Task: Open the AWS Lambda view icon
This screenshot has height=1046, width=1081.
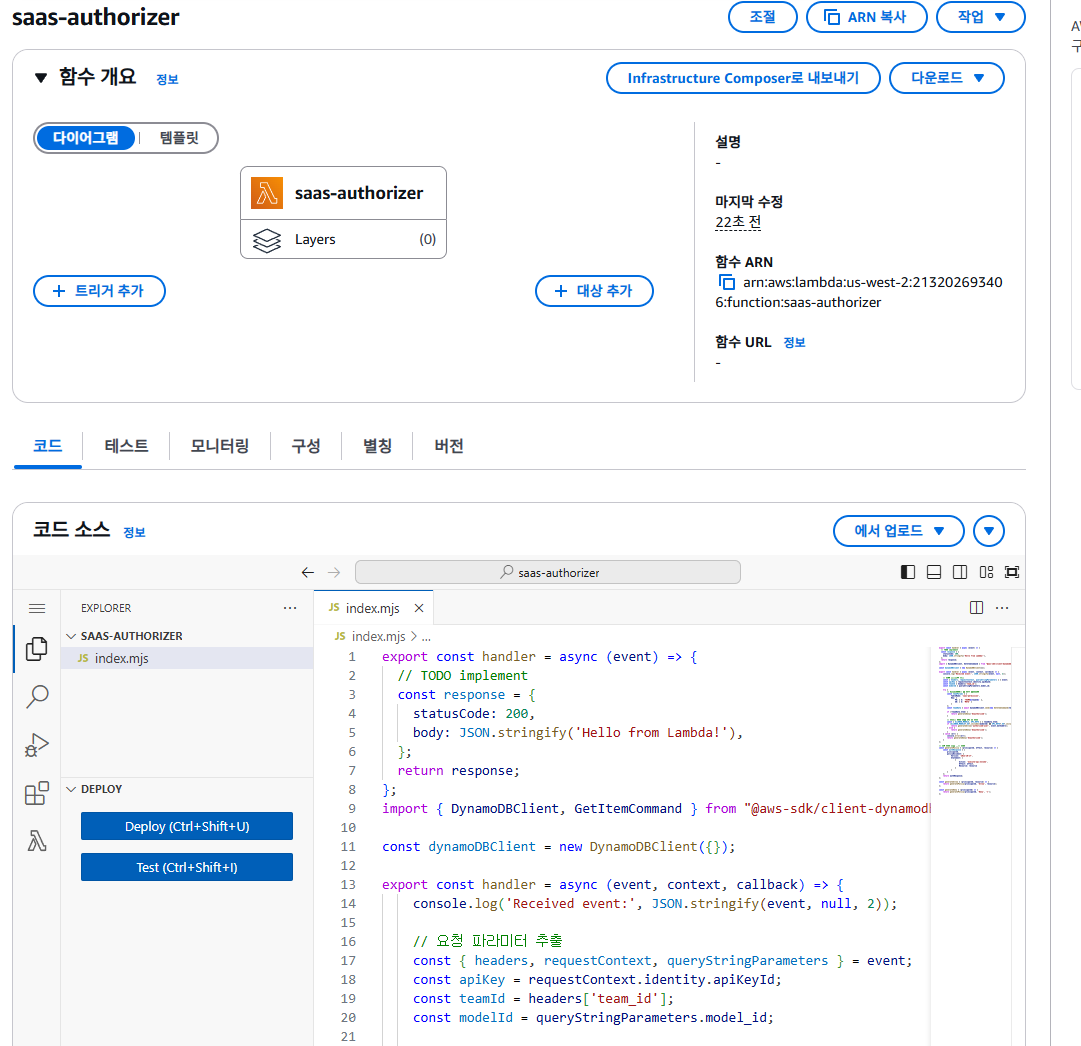Action: click(x=37, y=841)
